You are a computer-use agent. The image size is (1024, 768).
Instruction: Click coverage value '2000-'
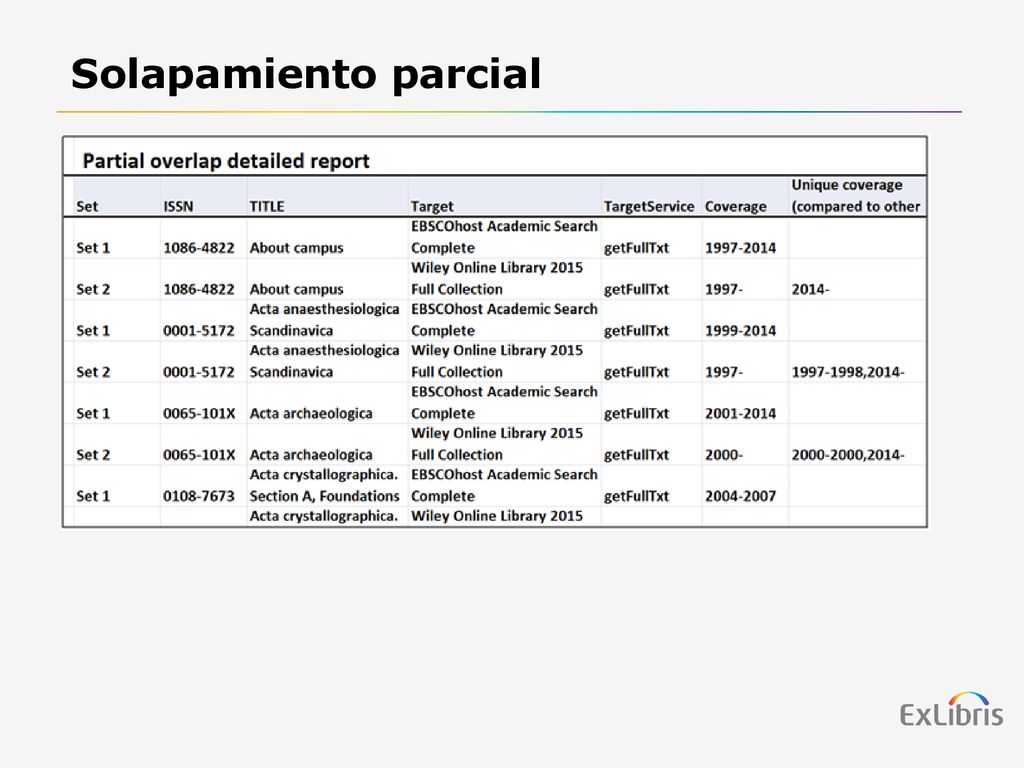724,455
